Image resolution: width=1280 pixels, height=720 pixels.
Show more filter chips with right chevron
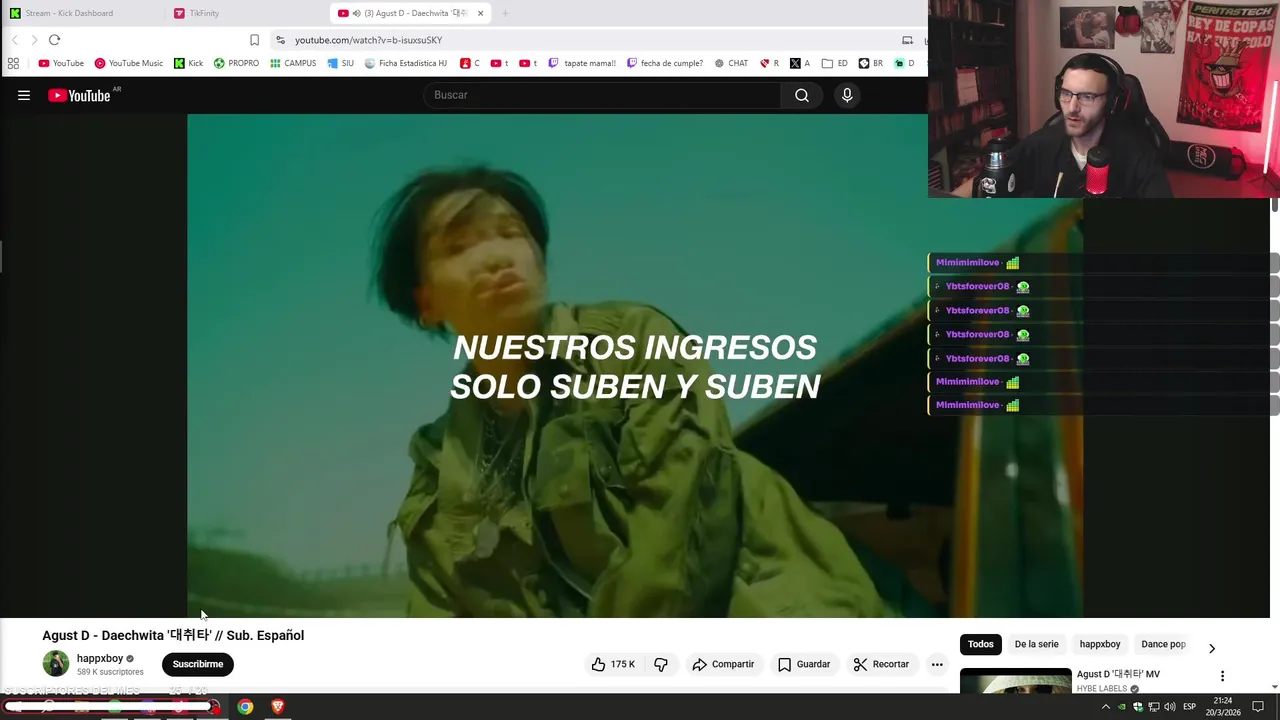[x=1212, y=648]
